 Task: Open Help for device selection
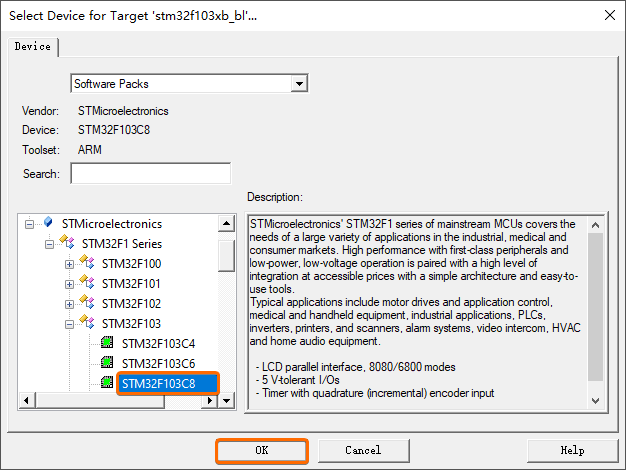point(572,451)
